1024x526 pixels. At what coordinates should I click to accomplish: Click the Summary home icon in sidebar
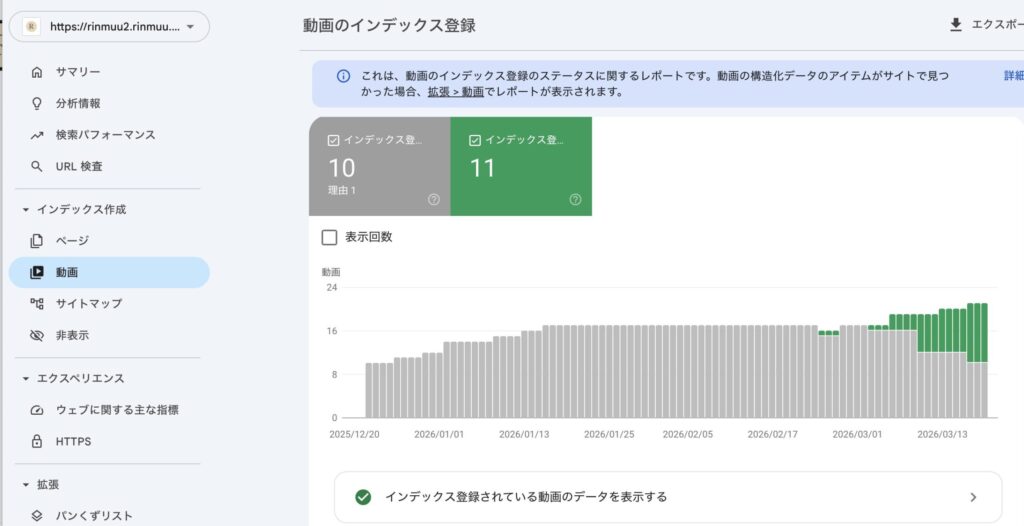(x=37, y=72)
